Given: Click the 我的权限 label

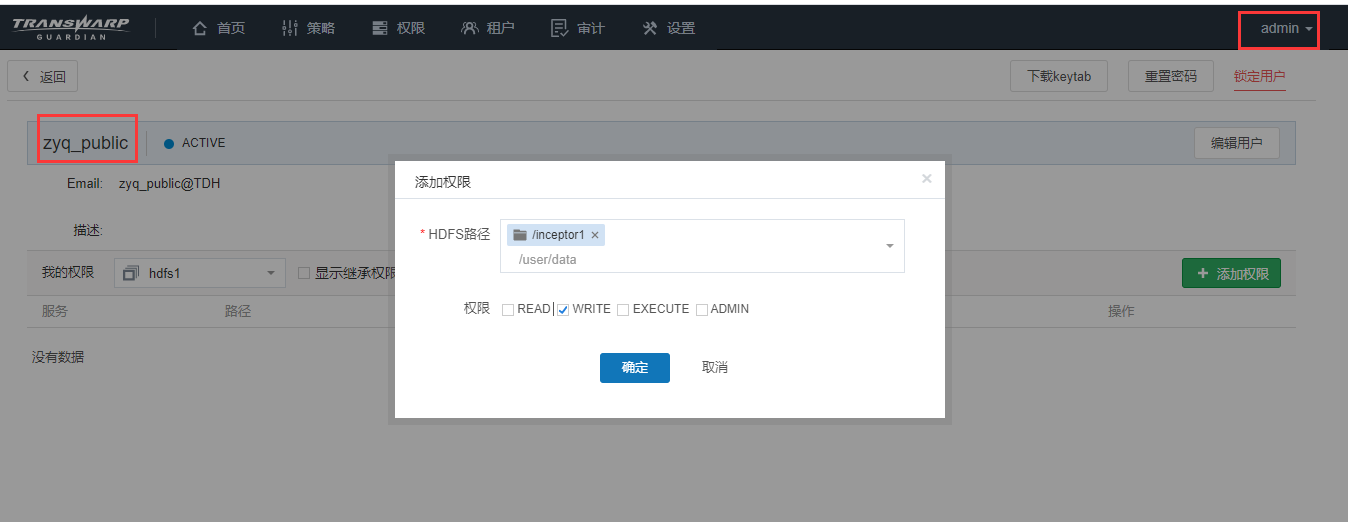Looking at the screenshot, I should tap(68, 272).
